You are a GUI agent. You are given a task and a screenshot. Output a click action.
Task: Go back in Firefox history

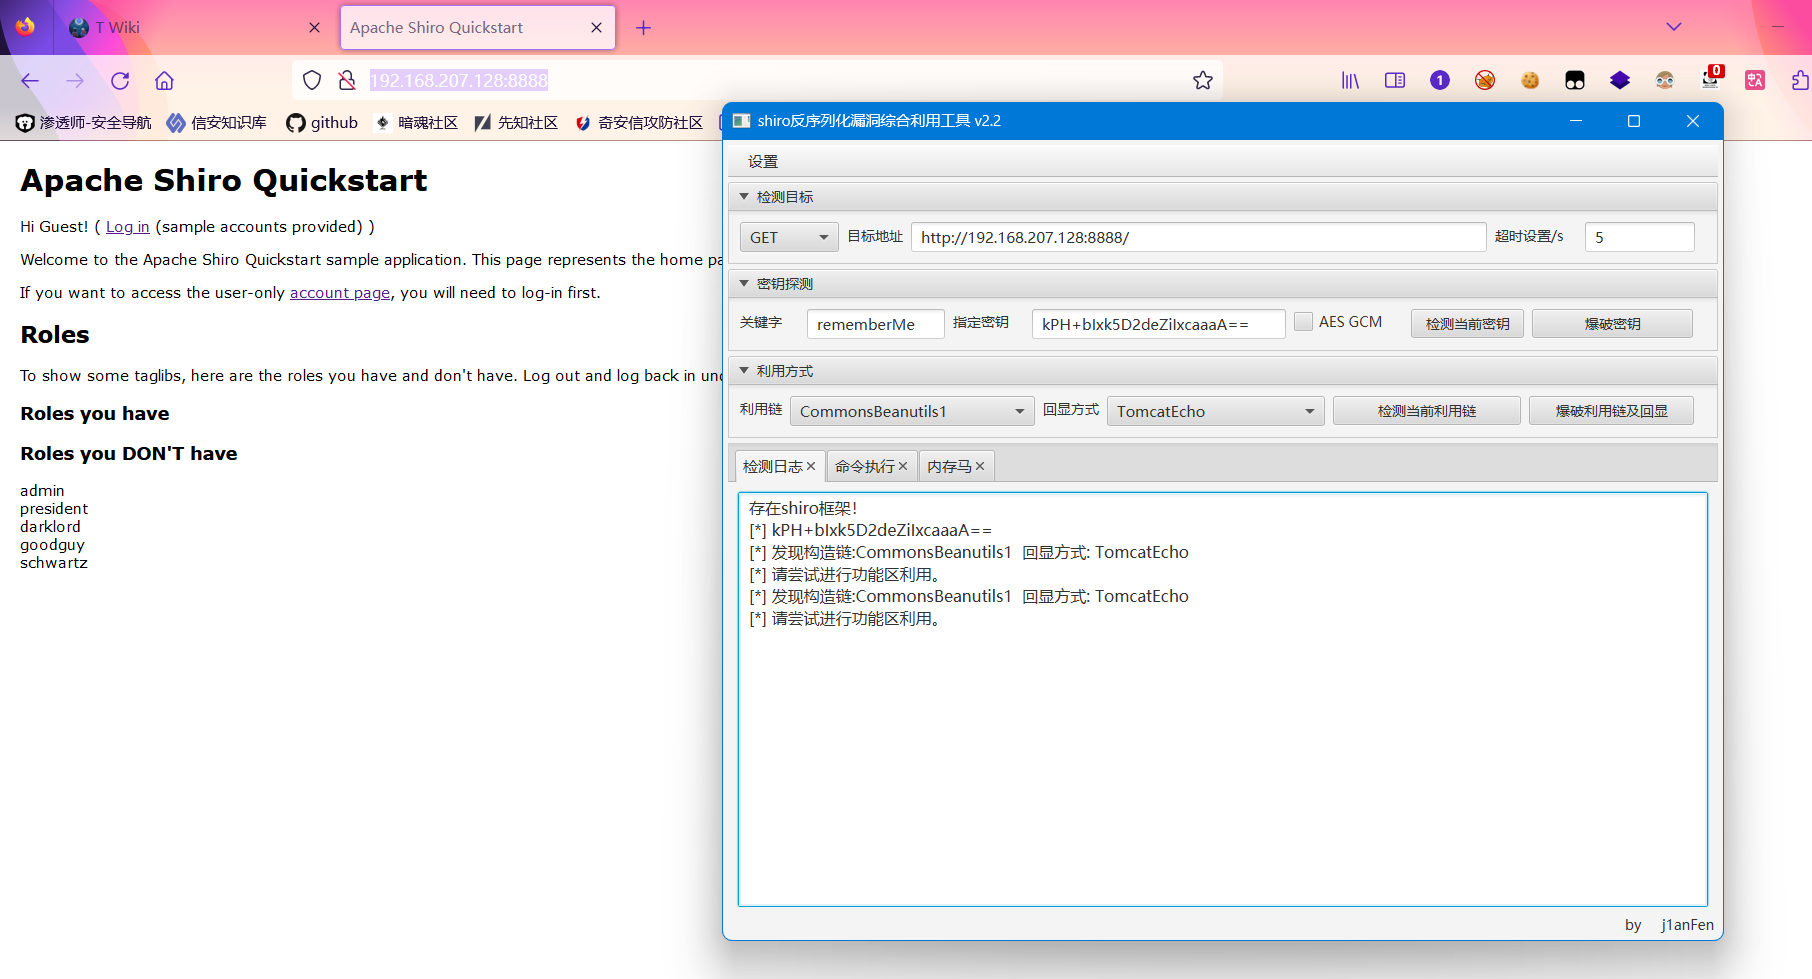tap(30, 81)
